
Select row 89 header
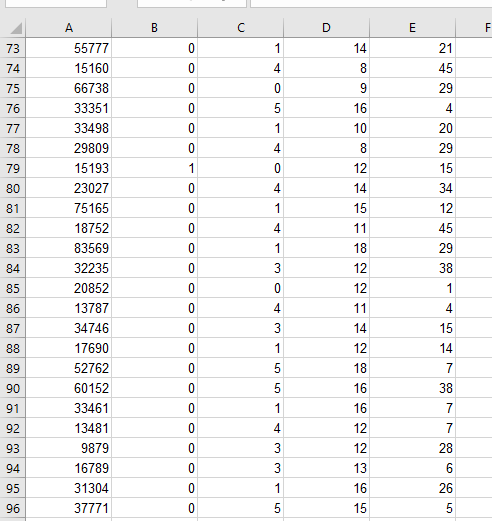click(x=13, y=368)
